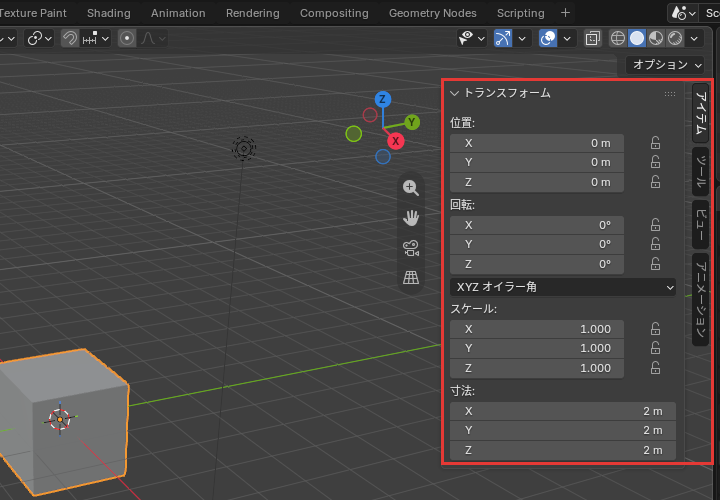Open the オプション dropdown
The width and height of the screenshot is (720, 500).
pos(664,65)
